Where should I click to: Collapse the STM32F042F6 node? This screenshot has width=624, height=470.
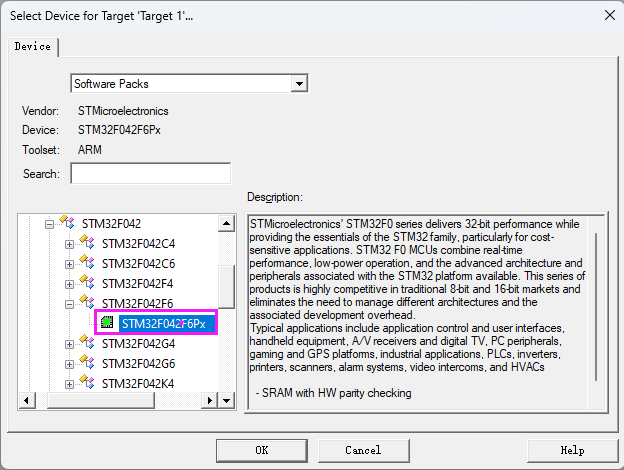(69, 304)
